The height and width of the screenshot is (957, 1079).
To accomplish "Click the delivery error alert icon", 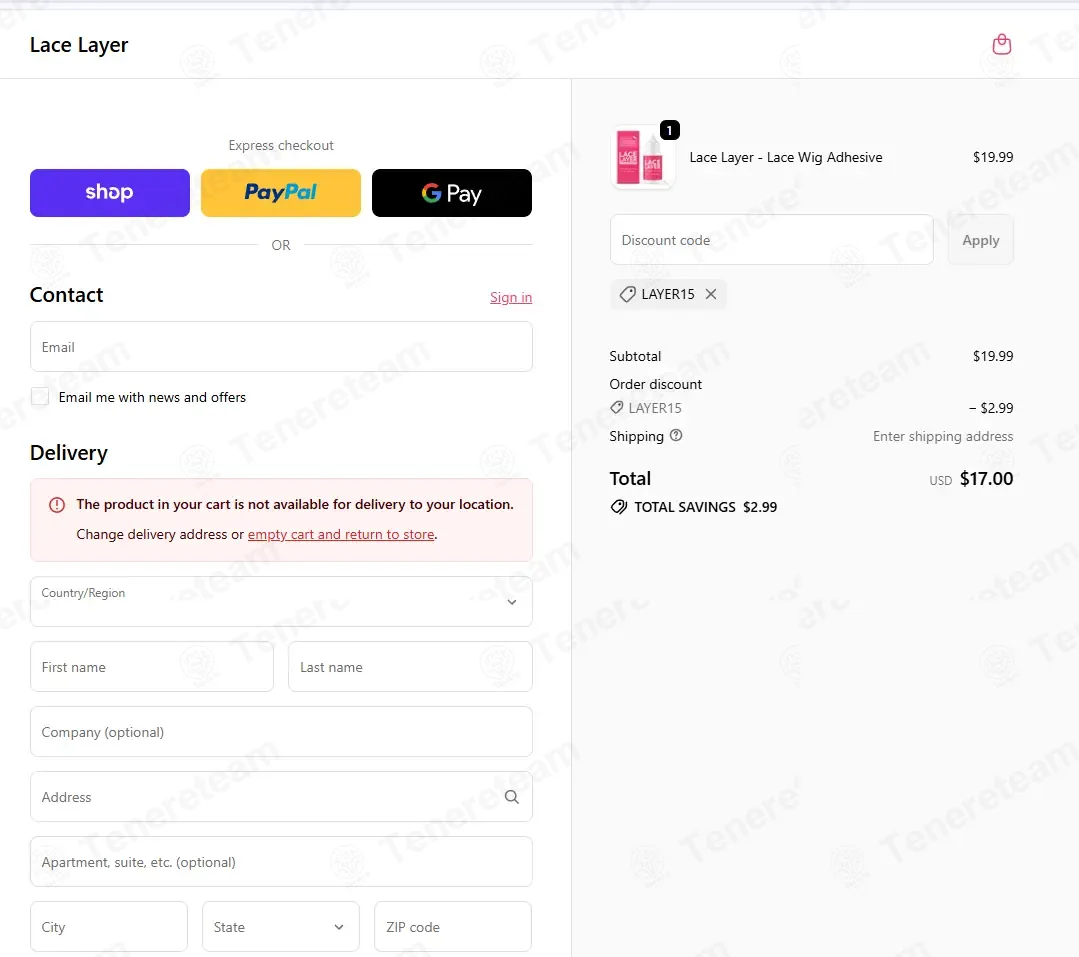I will pos(57,505).
